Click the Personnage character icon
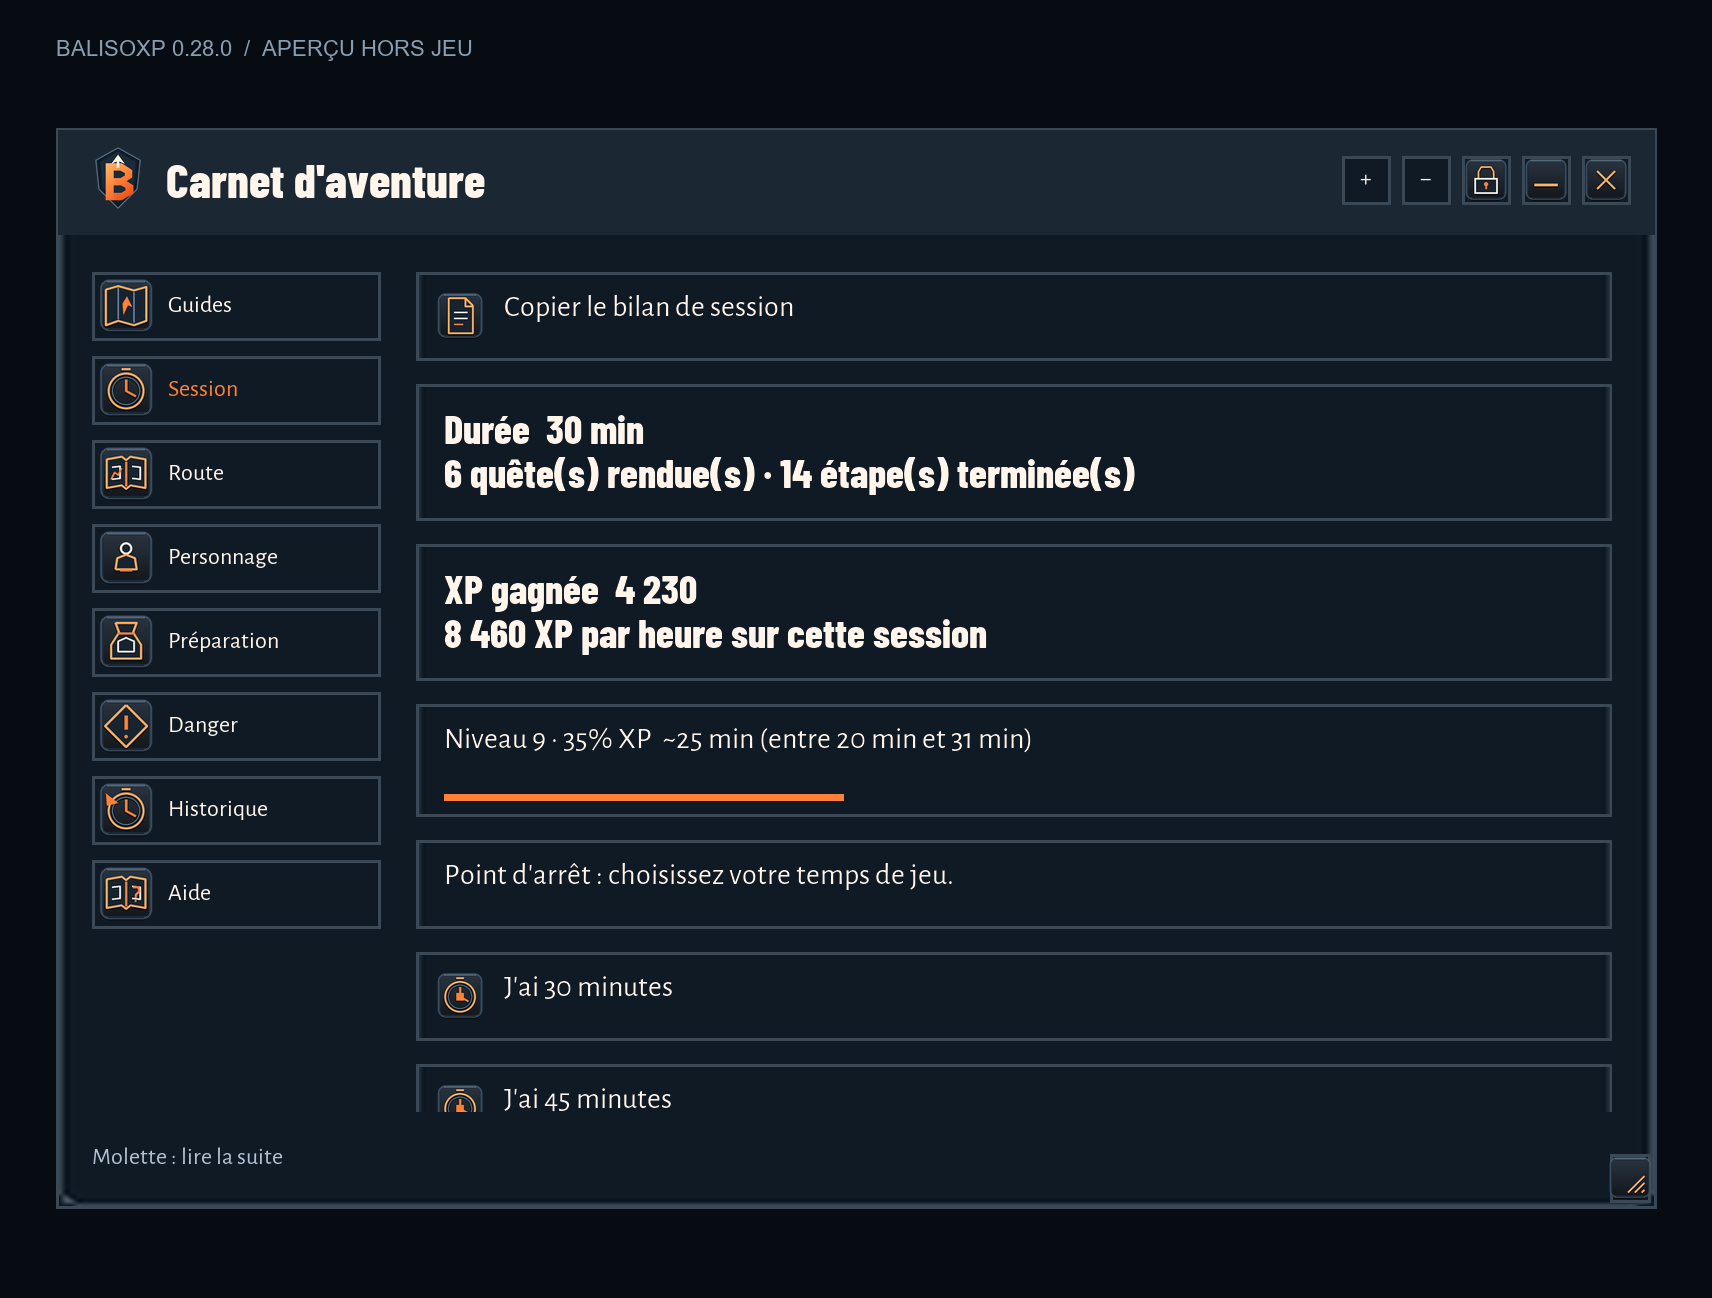This screenshot has height=1298, width=1712. [126, 557]
